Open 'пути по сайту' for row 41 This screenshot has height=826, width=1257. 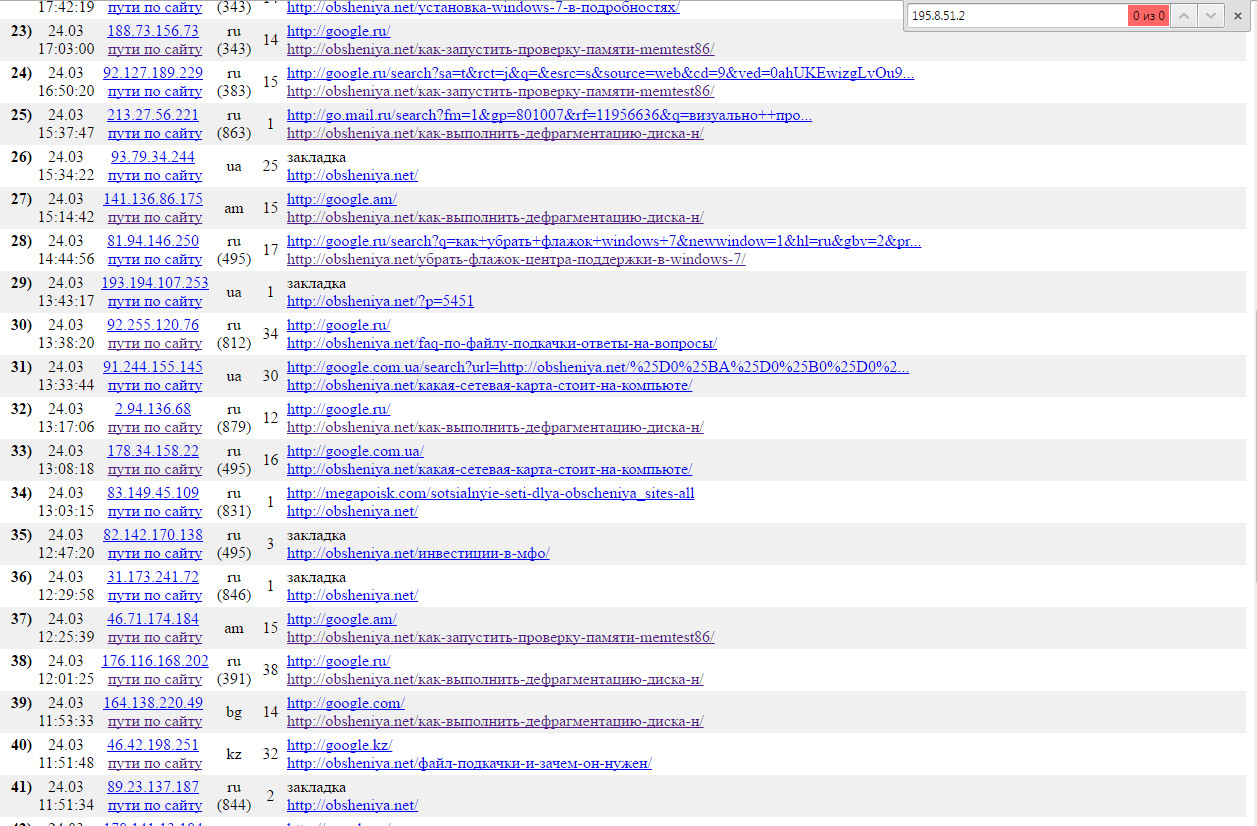coord(155,805)
